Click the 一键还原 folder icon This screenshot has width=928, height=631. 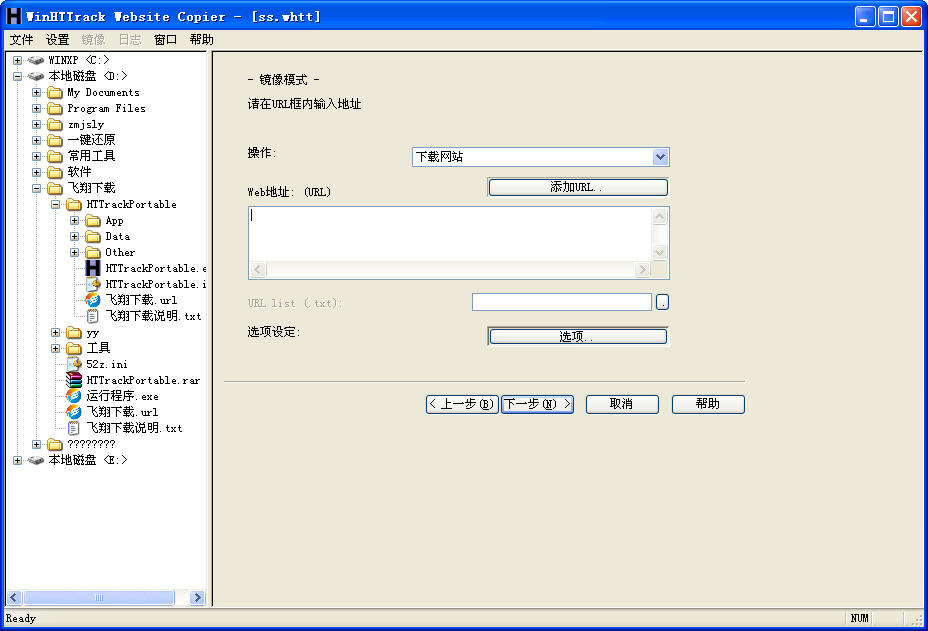point(55,140)
